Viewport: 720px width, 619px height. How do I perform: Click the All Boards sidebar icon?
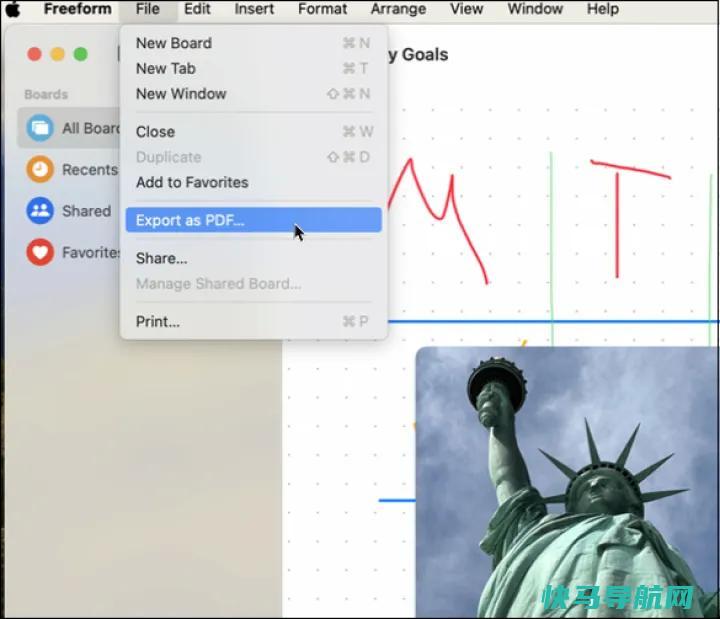point(40,128)
